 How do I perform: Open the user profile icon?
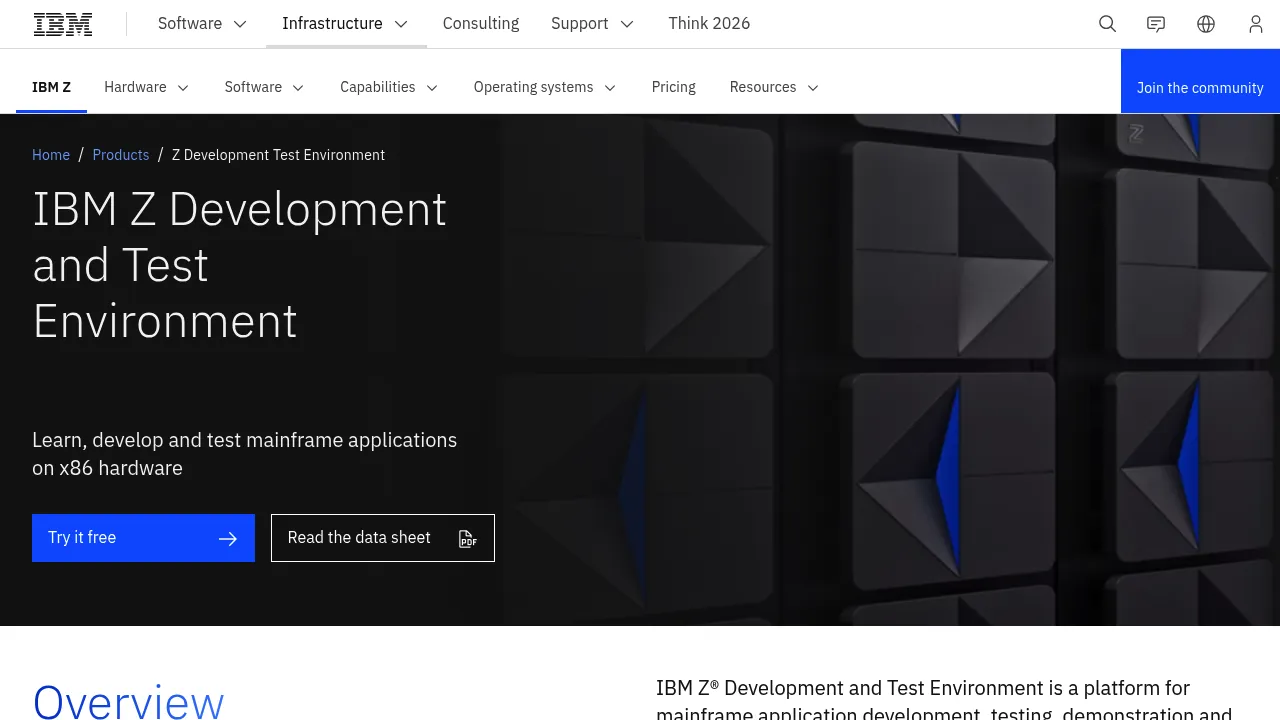click(1256, 24)
